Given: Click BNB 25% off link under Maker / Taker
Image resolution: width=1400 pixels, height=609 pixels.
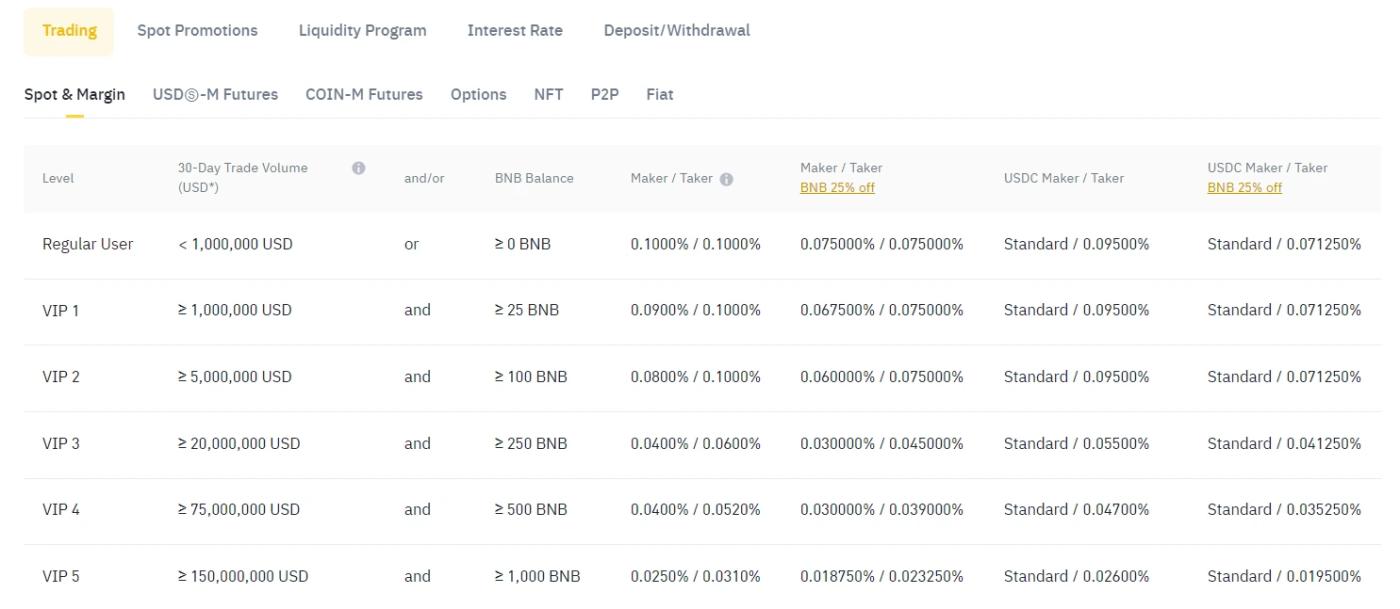Looking at the screenshot, I should point(837,188).
